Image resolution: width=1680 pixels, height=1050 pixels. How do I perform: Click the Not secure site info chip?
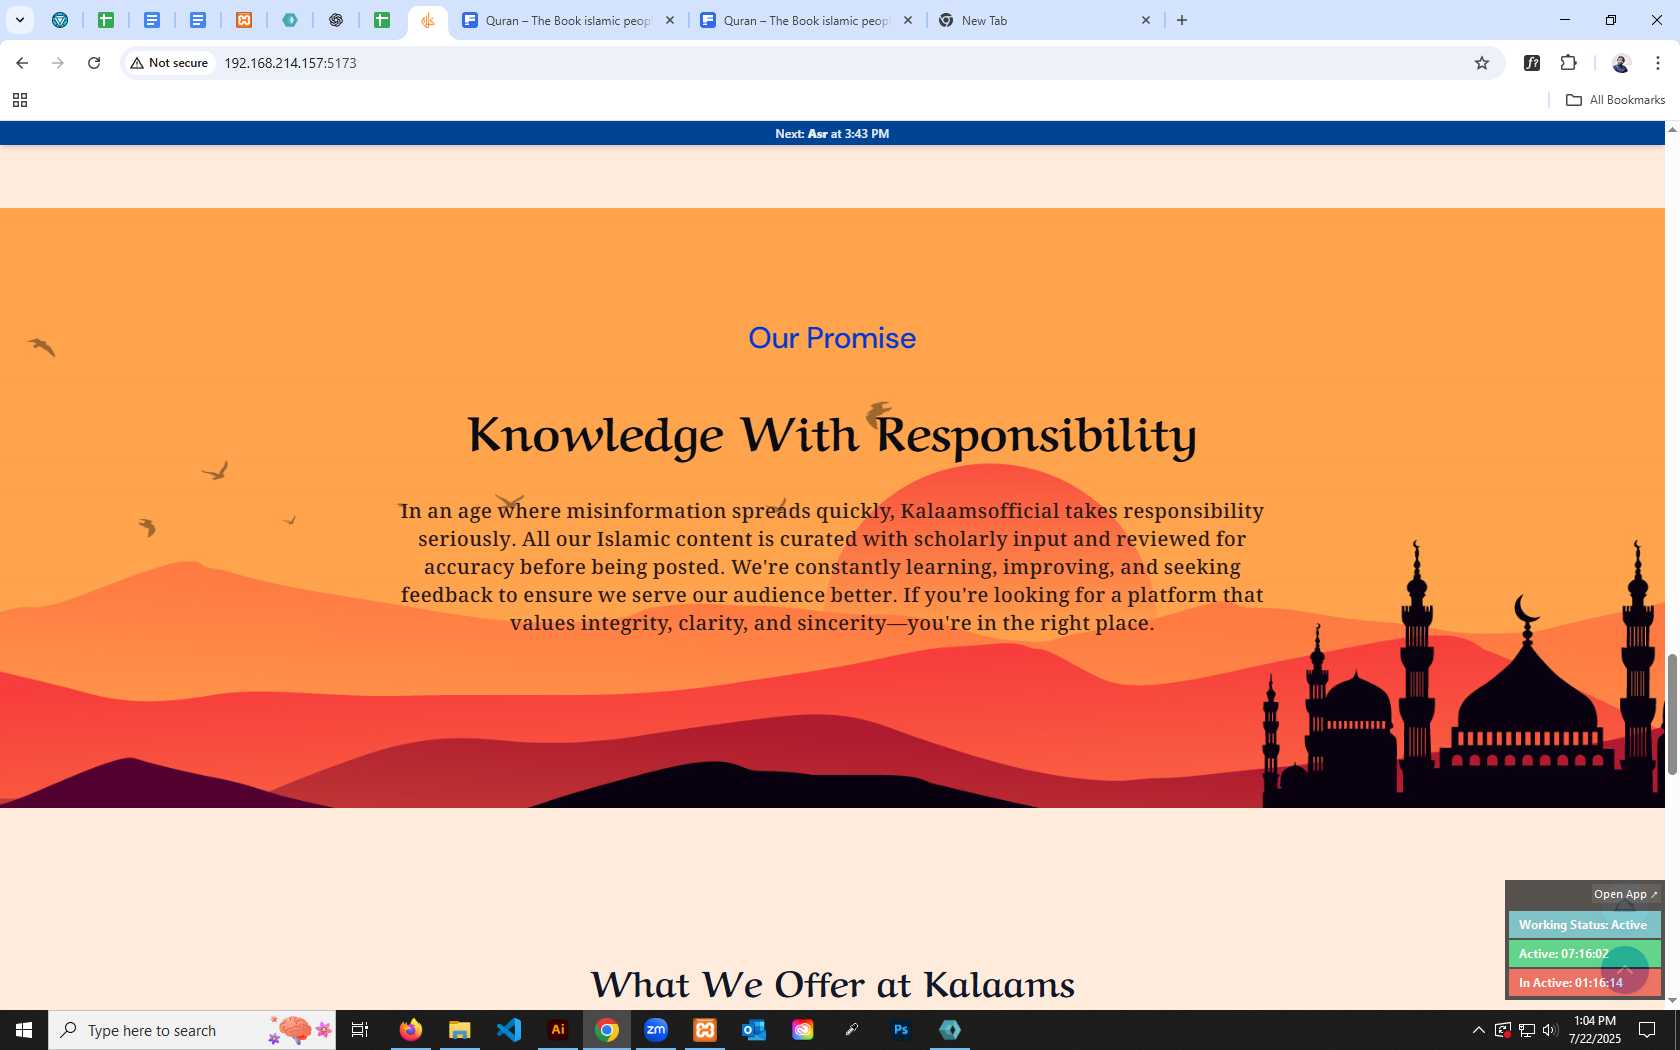169,63
